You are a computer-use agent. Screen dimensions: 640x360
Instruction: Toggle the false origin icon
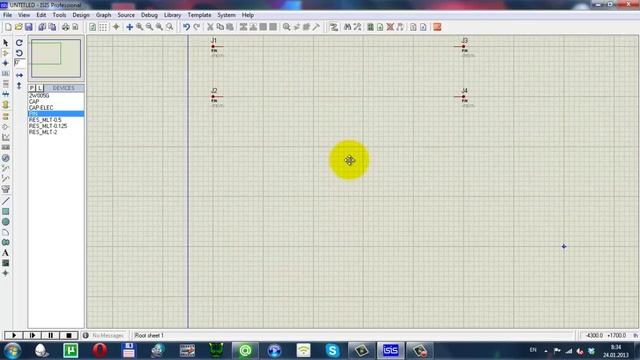(x=116, y=27)
